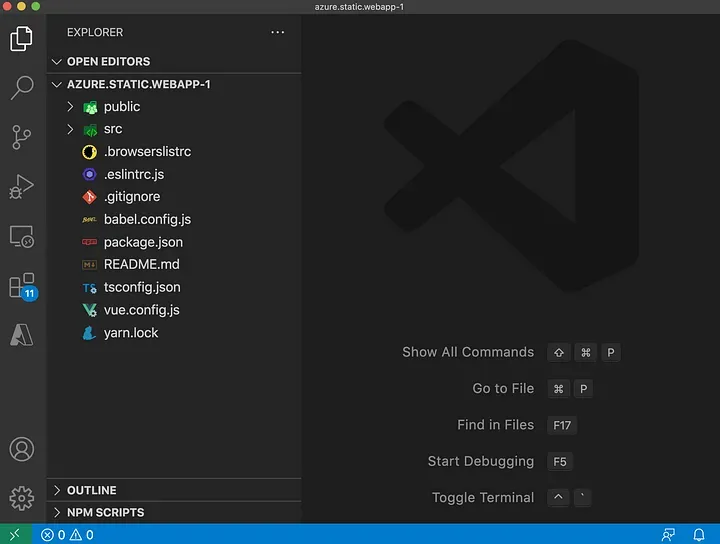Screen dimensions: 720x544
Task: Click the F5 keybinding label
Action: [x=560, y=461]
